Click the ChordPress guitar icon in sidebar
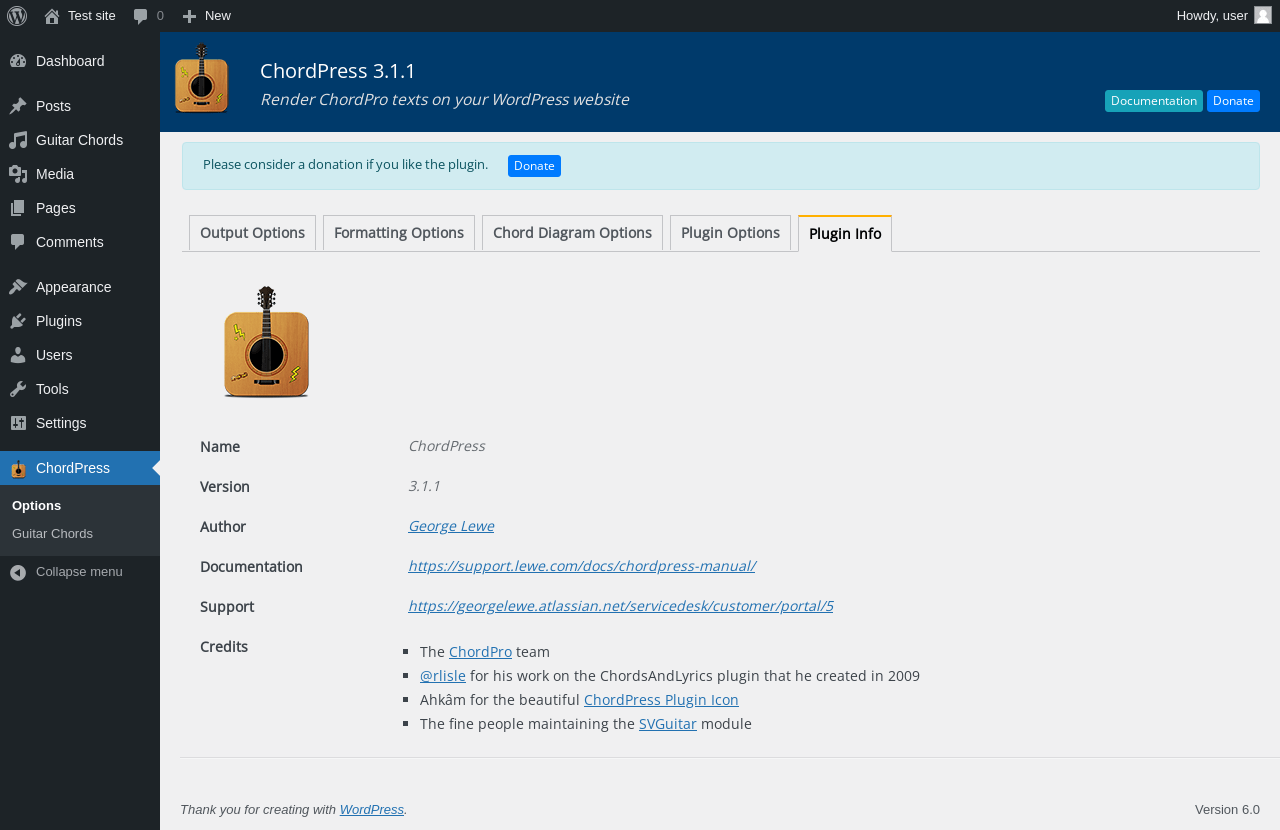Viewport: 1280px width, 830px height. [18, 468]
